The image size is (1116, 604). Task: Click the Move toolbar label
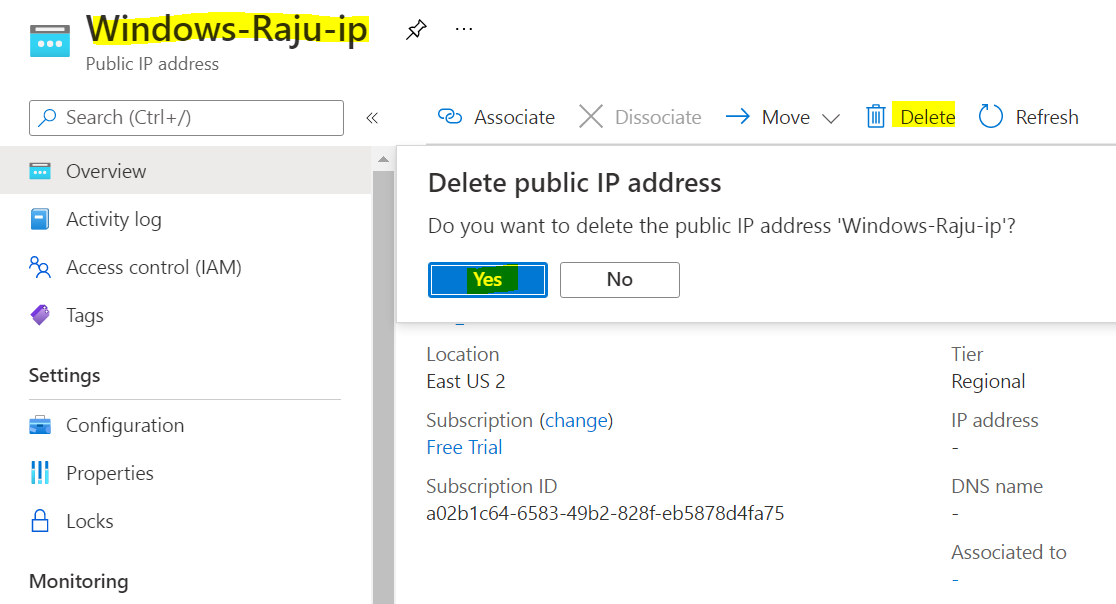coord(786,117)
